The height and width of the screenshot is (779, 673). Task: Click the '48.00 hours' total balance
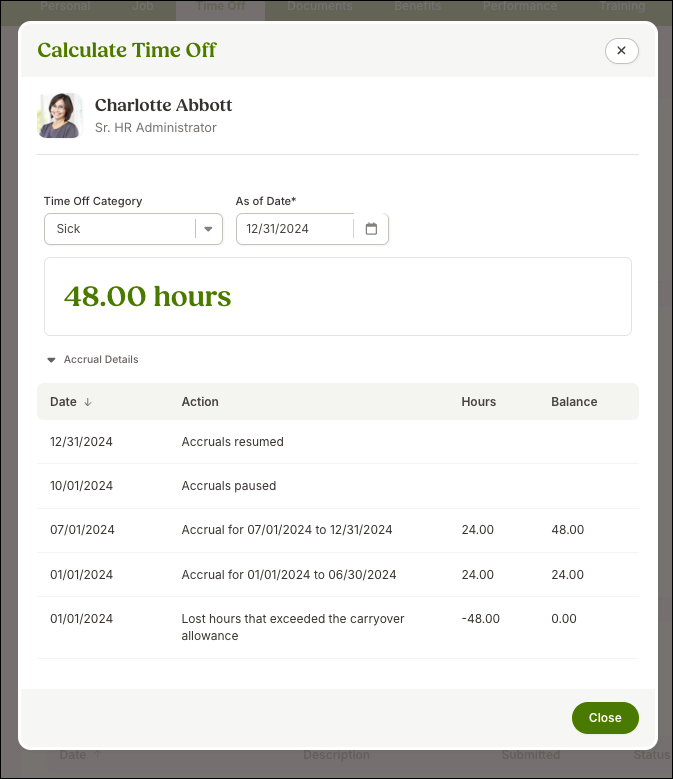[x=148, y=297]
